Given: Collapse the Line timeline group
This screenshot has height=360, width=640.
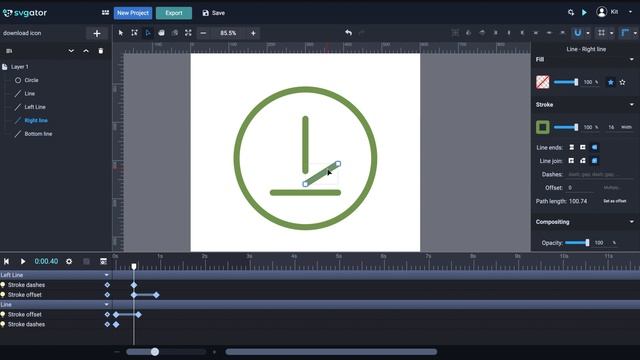Looking at the screenshot, I should pos(107,304).
